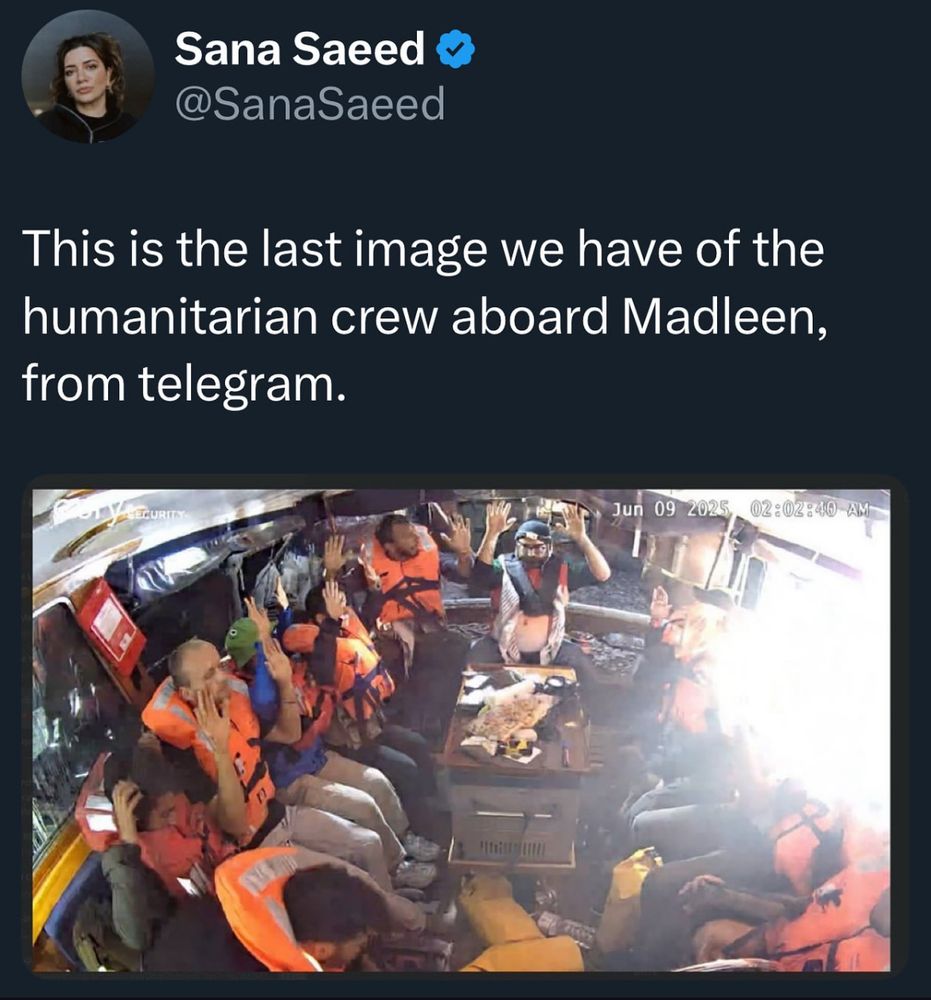This screenshot has height=1000, width=931.
Task: Click the blue verified checkmark badge
Action: (455, 50)
